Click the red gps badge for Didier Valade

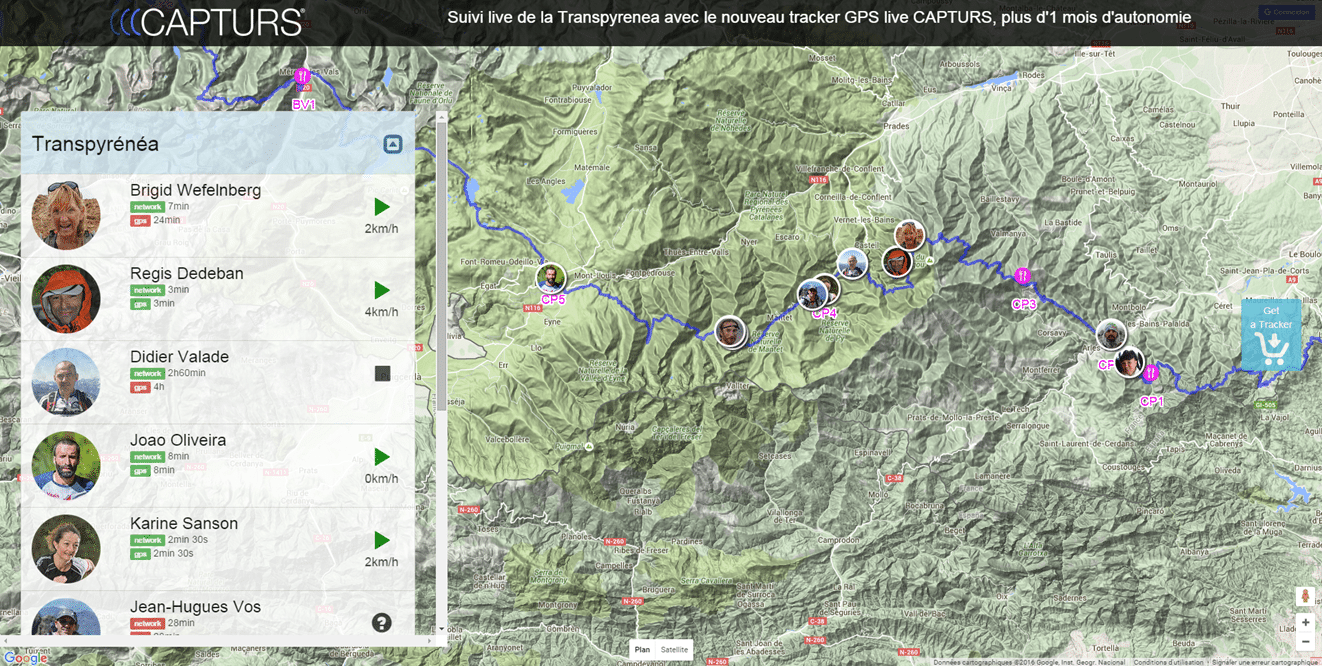[140, 387]
